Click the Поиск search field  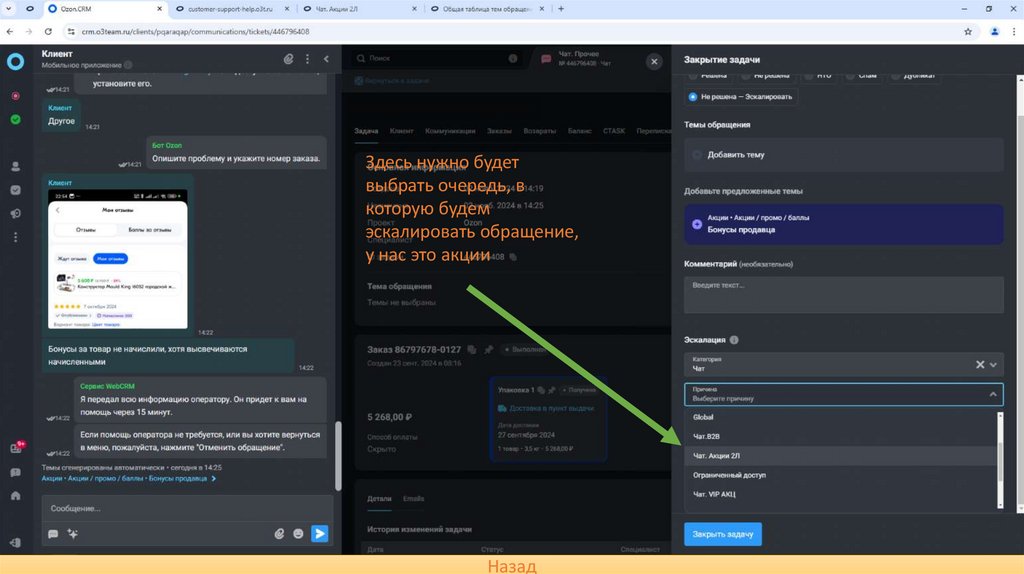point(438,59)
